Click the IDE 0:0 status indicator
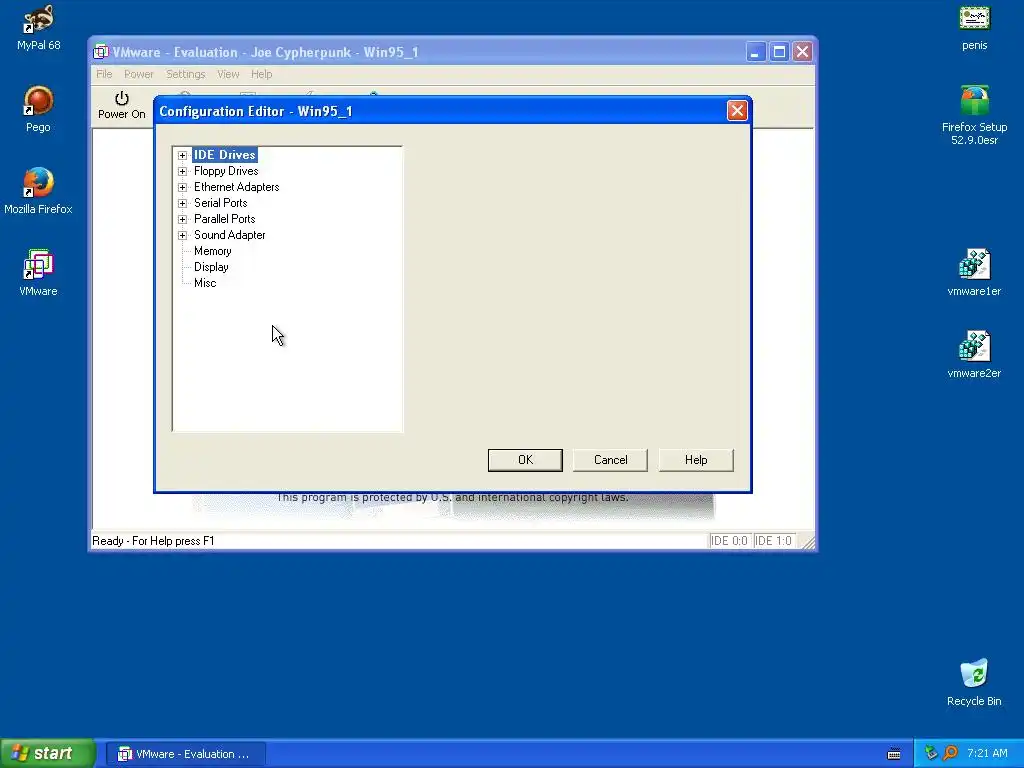Screen dimensions: 1024x768 coord(729,541)
